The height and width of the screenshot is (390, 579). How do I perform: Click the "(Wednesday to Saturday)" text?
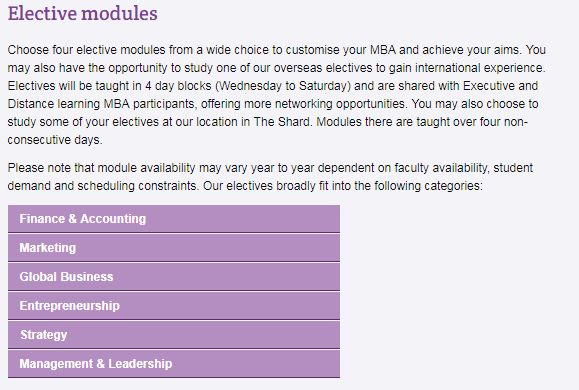(x=283, y=86)
